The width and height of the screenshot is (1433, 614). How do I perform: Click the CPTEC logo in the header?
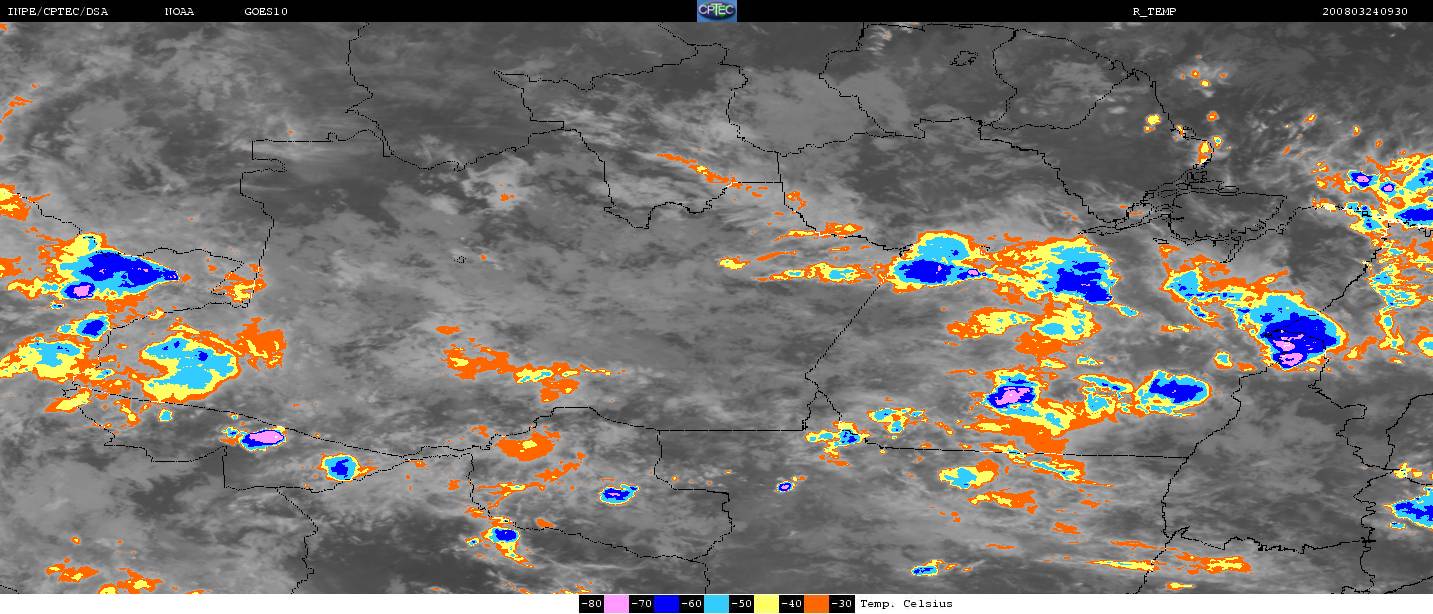[x=716, y=11]
